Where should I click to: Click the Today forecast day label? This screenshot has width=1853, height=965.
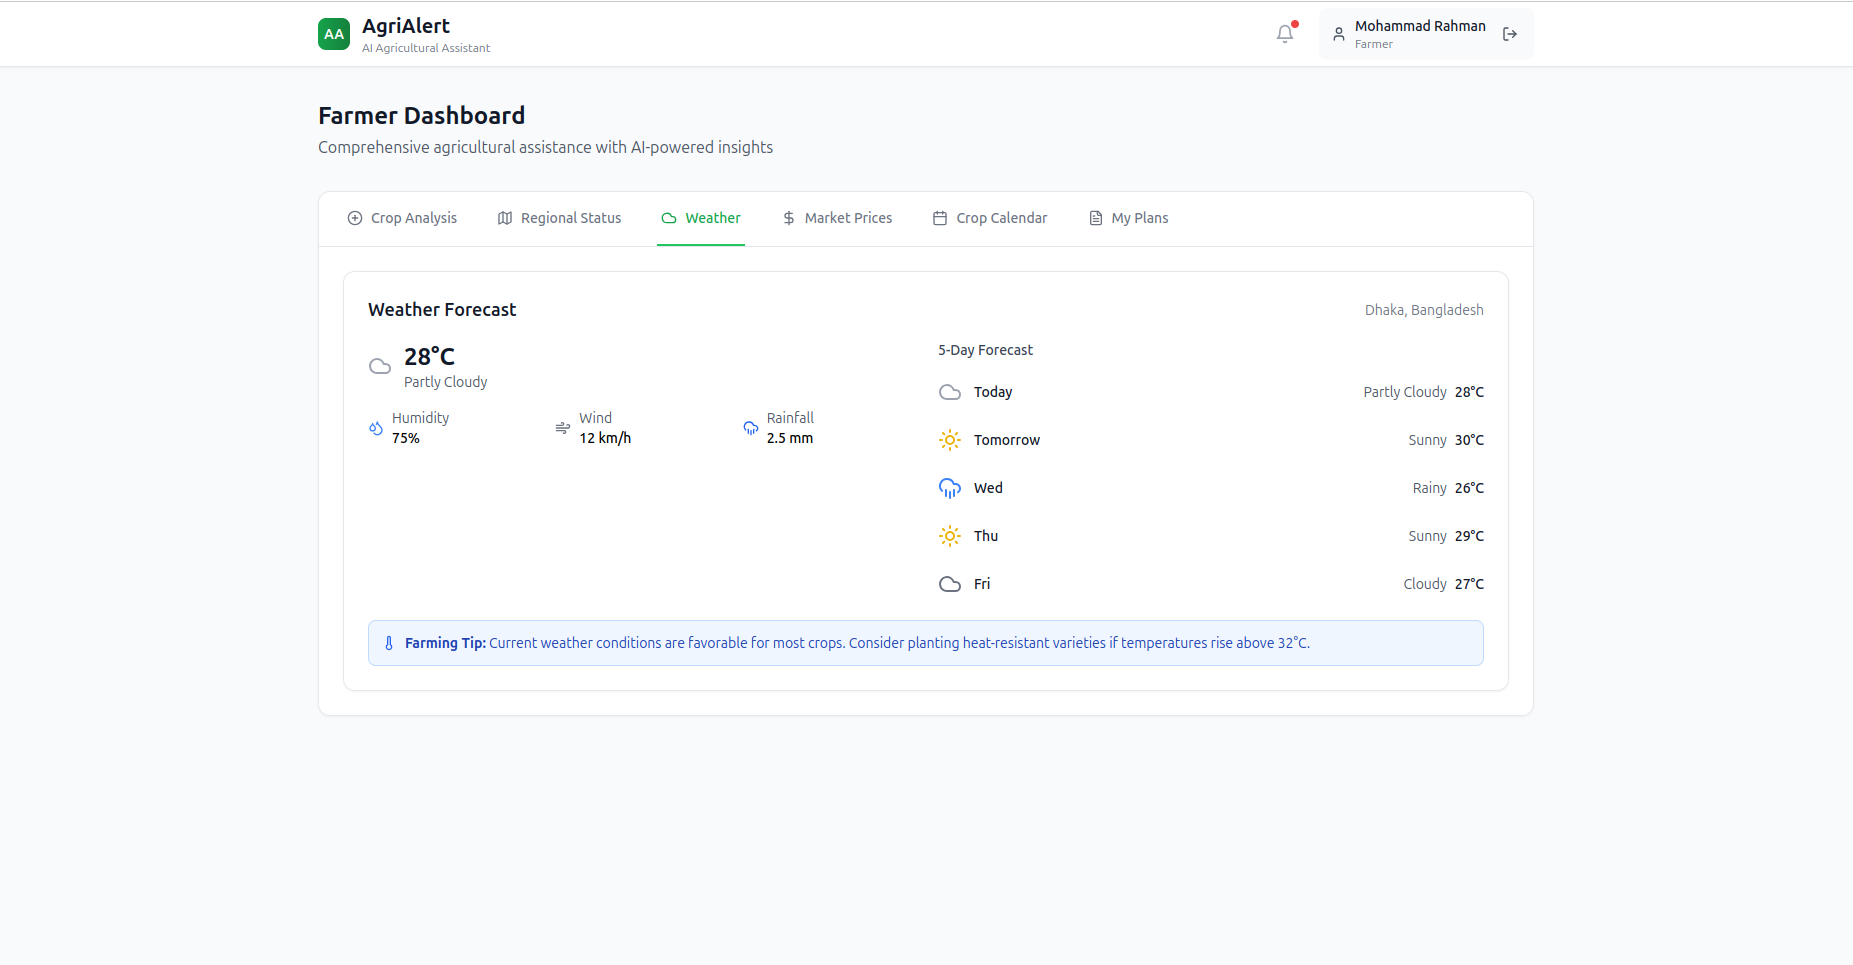(x=993, y=392)
